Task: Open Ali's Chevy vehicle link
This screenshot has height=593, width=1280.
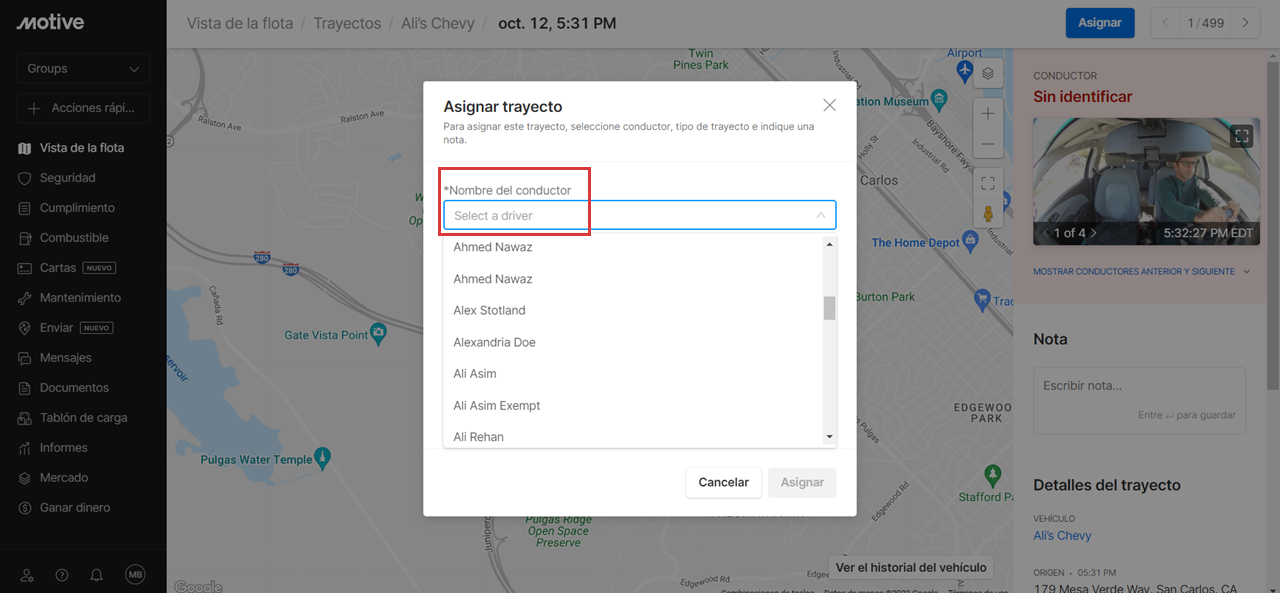Action: pos(1062,536)
